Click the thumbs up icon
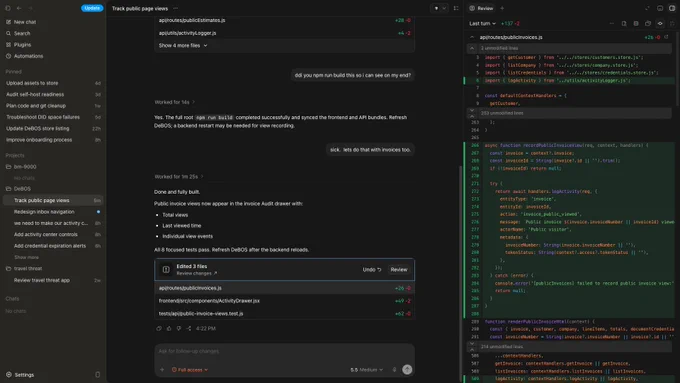 point(169,329)
